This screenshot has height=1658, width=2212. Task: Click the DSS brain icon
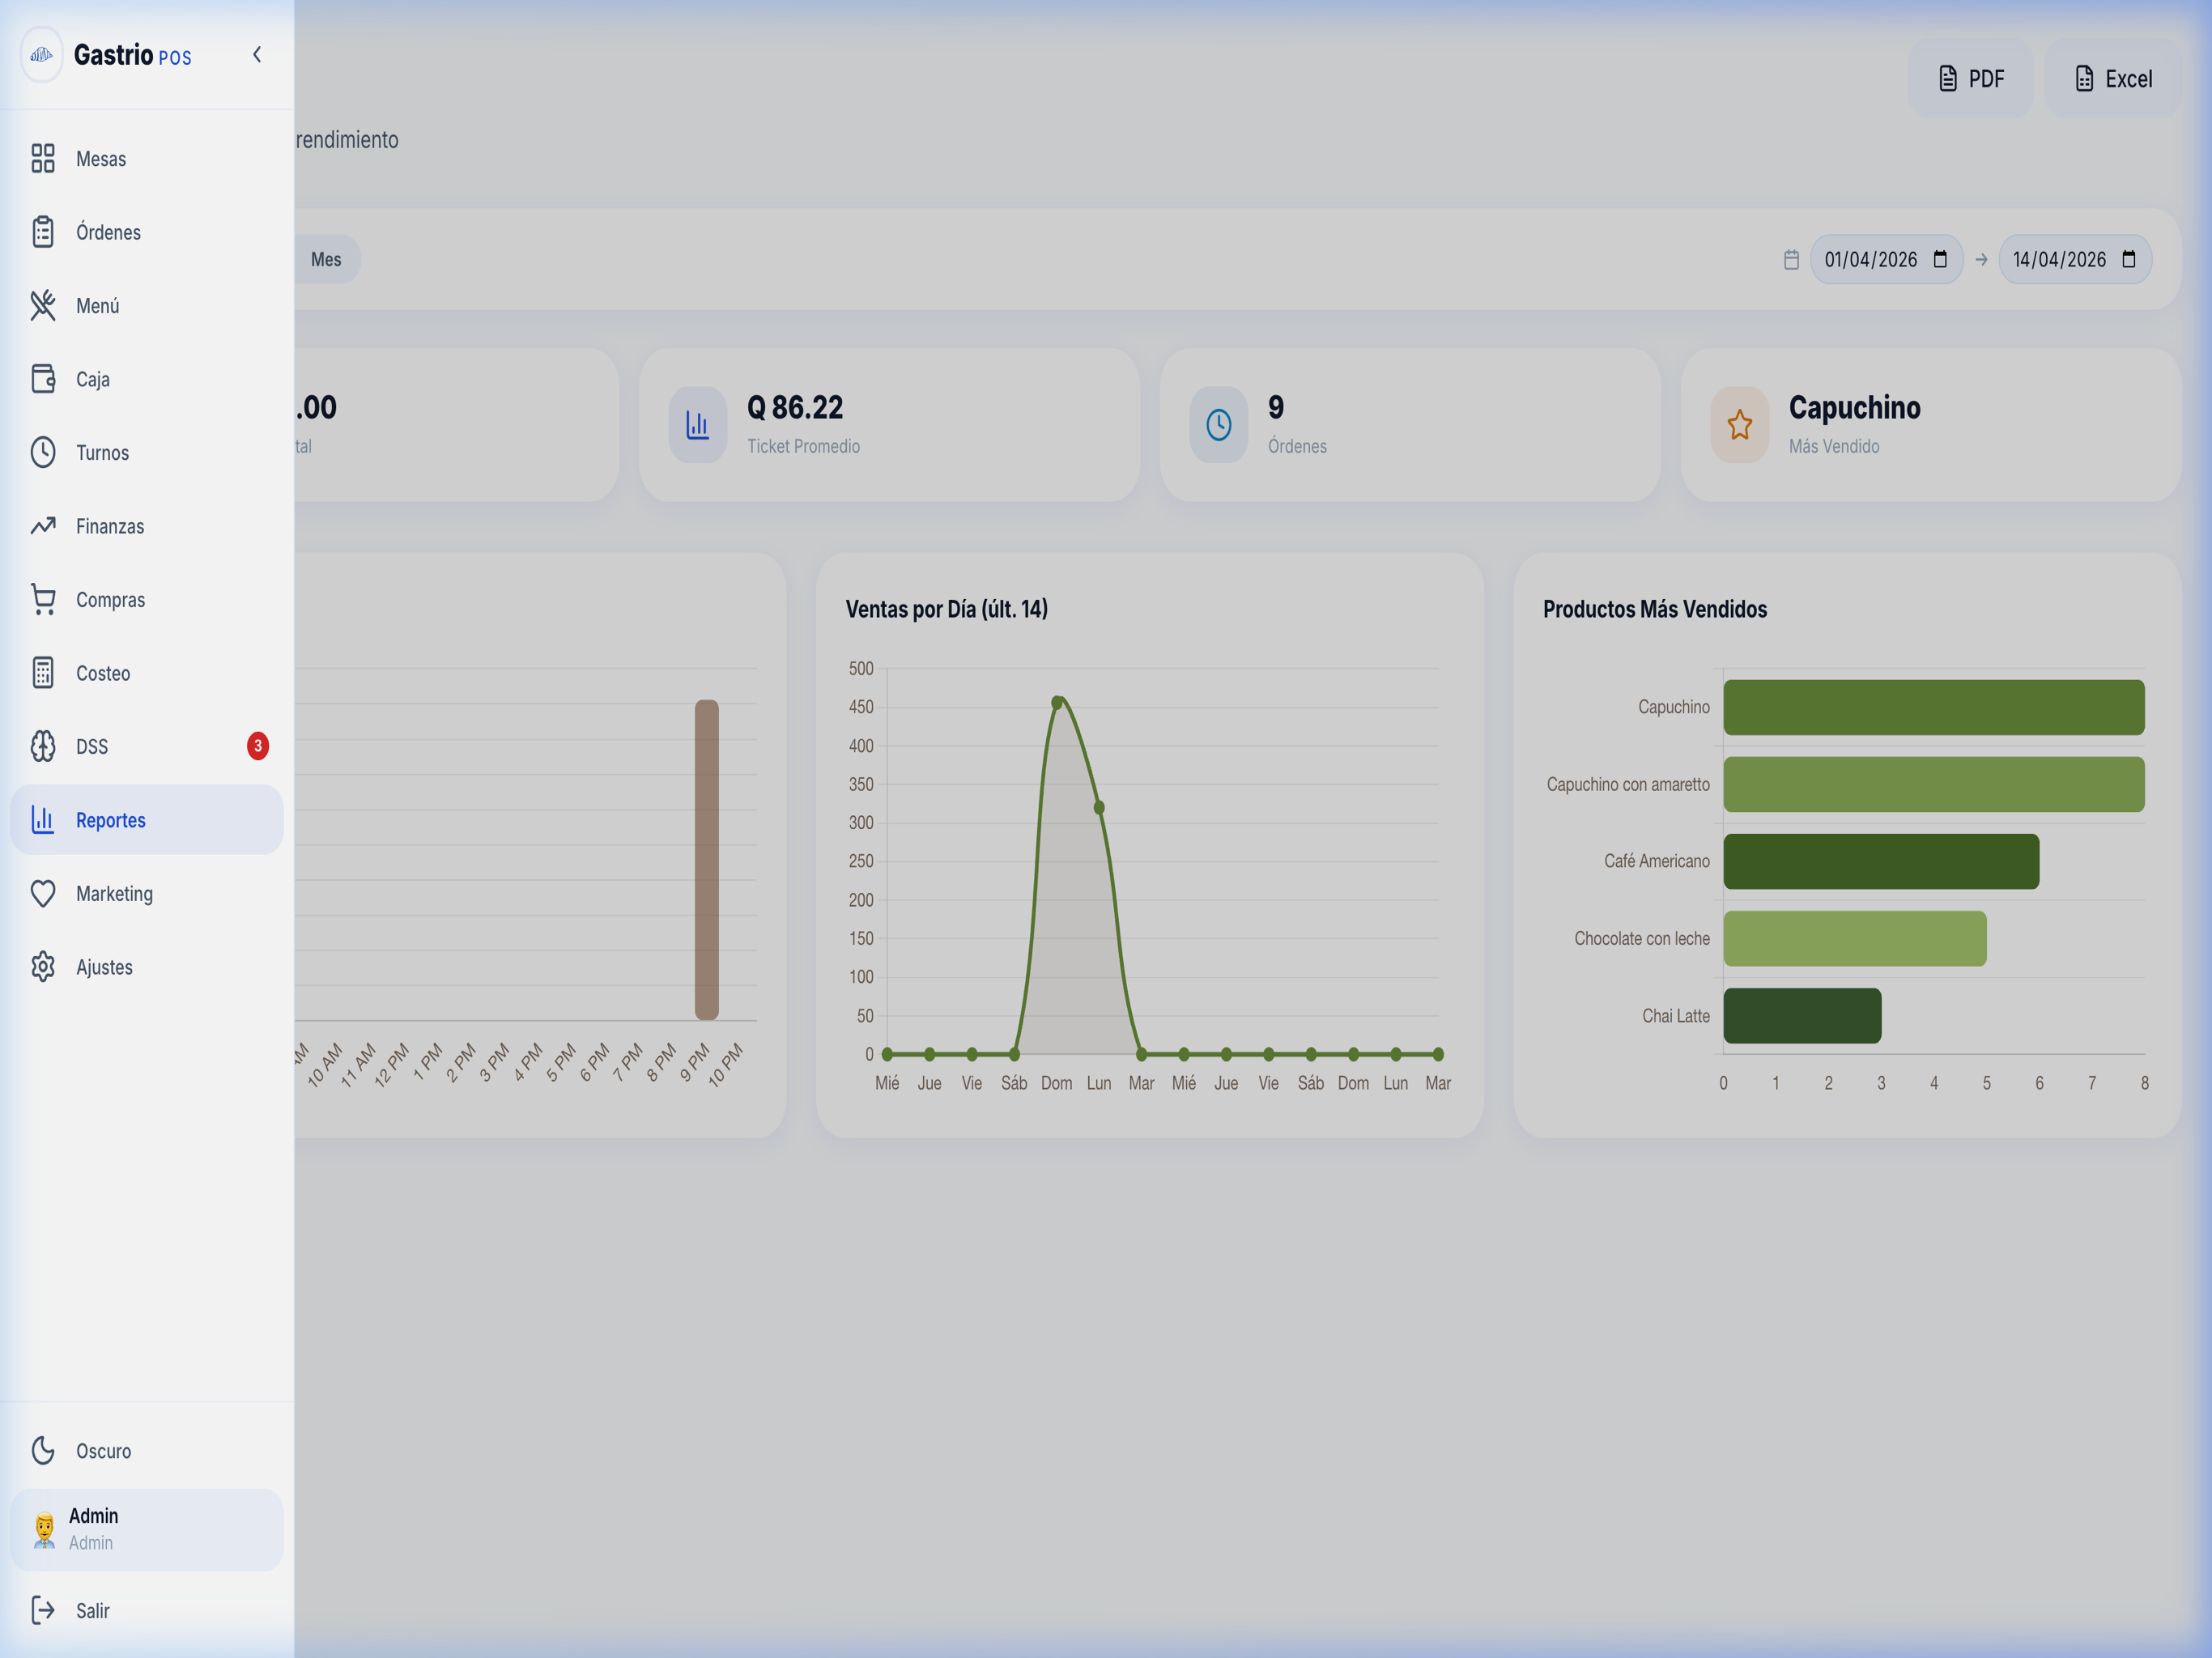(x=43, y=746)
